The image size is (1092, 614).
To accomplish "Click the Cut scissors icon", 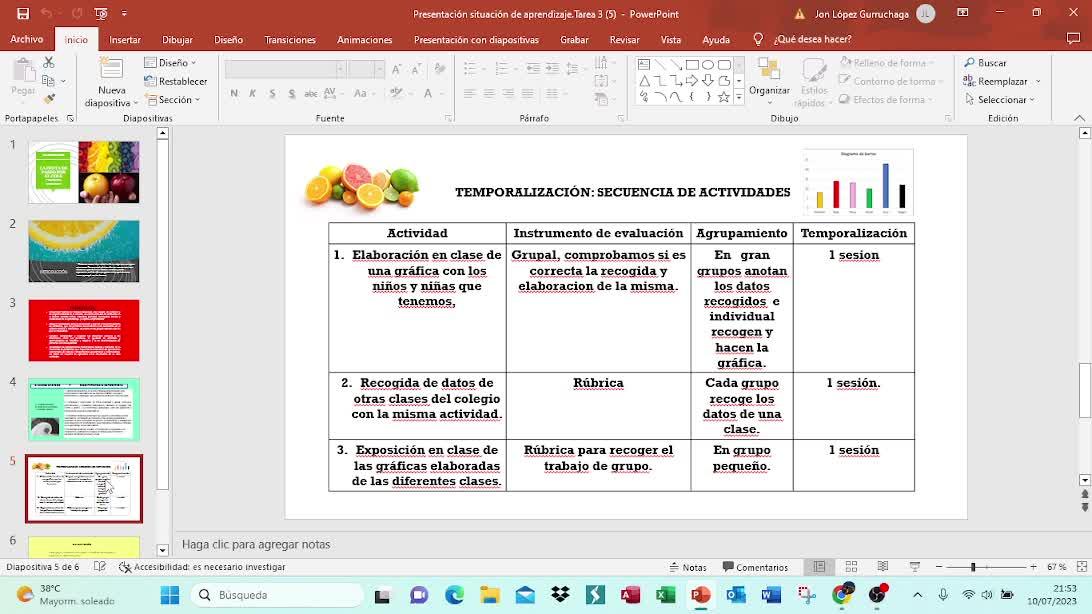I will (49, 63).
